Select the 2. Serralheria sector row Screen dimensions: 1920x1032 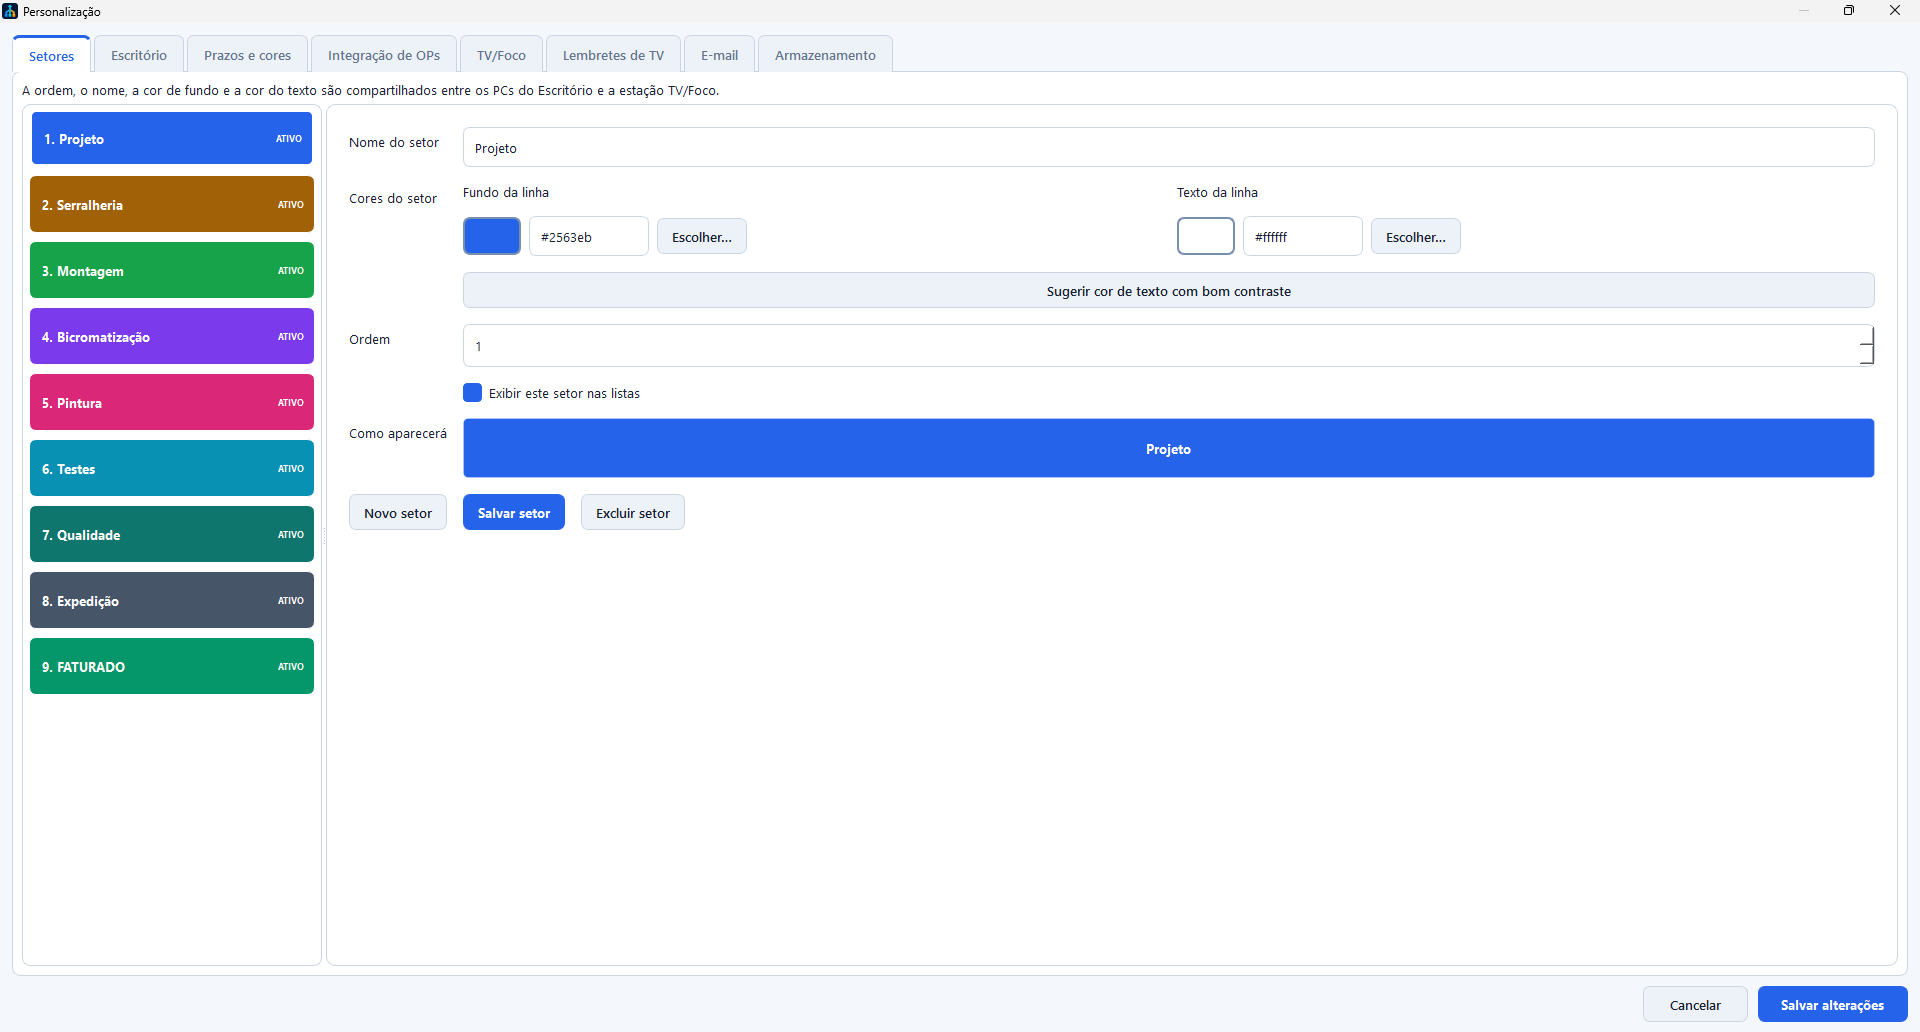(172, 204)
